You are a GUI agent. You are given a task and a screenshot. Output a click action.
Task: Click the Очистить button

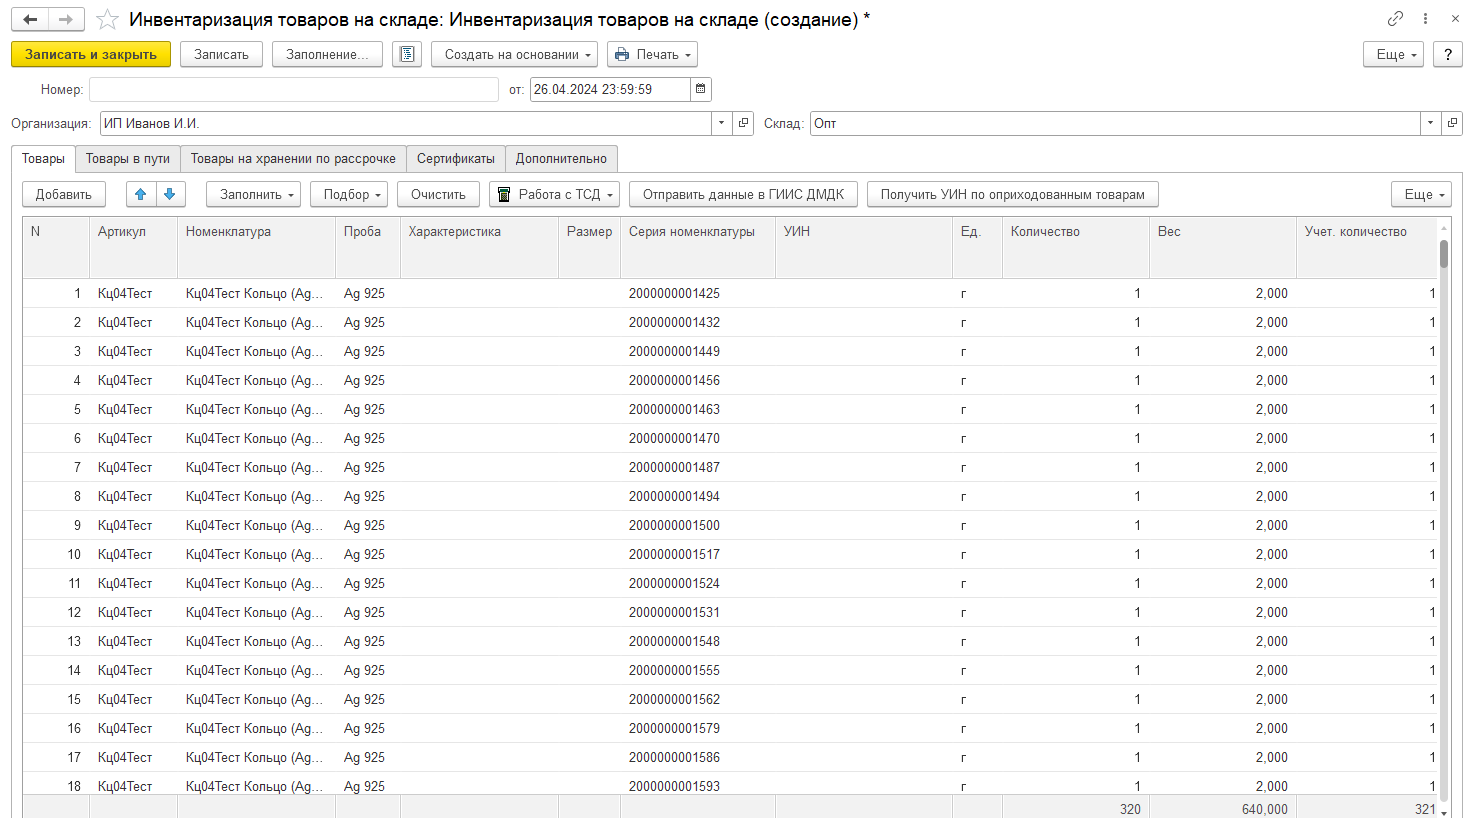[438, 194]
